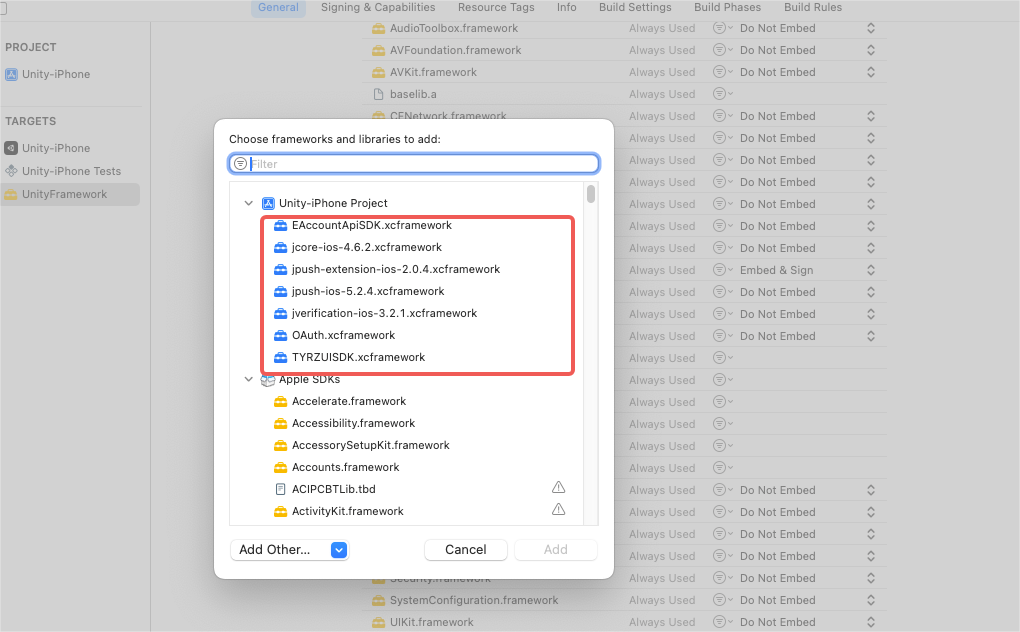The height and width of the screenshot is (632, 1020).
Task: Click the Add button
Action: pyautogui.click(x=556, y=550)
